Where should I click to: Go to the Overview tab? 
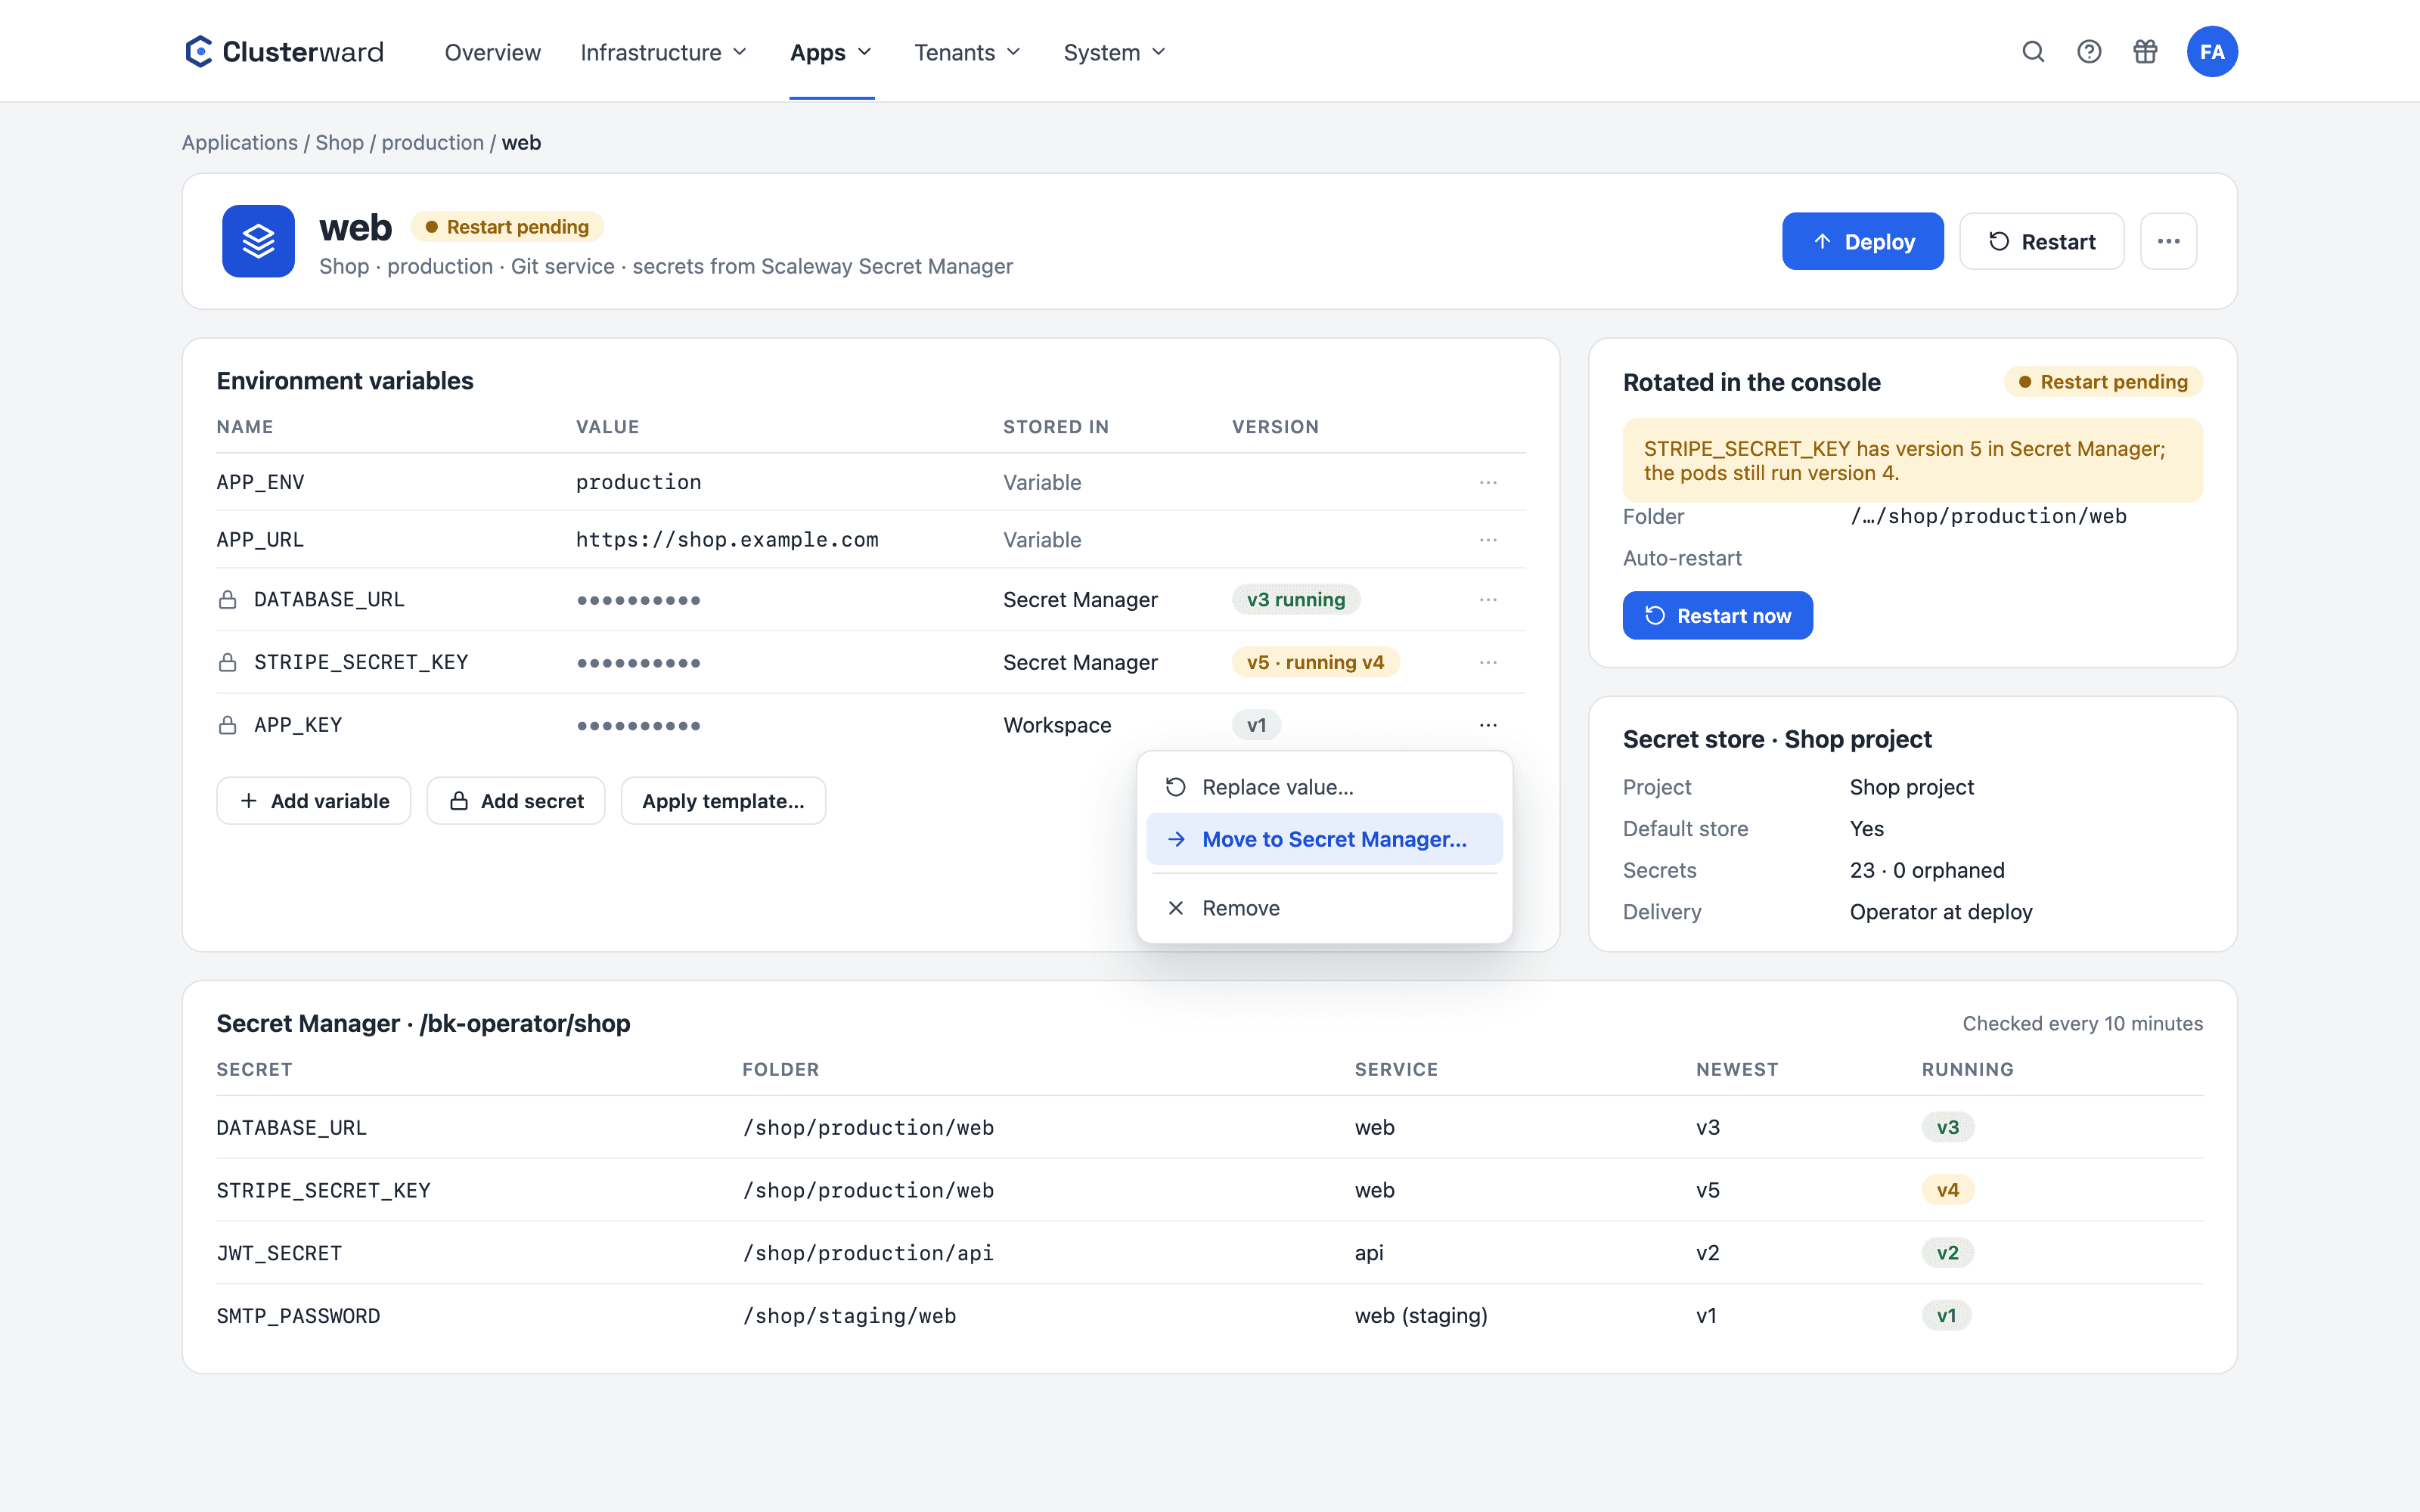point(492,52)
